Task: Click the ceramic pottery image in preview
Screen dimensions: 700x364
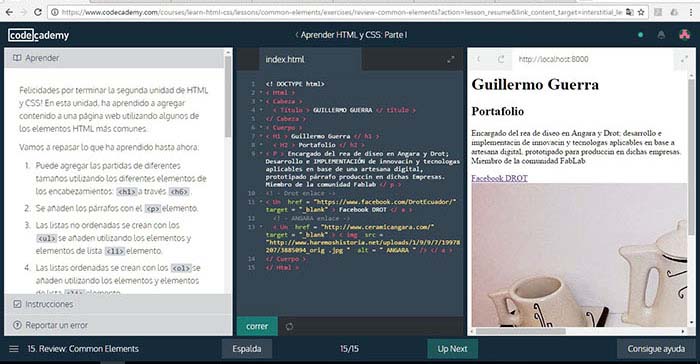Action: (579, 255)
